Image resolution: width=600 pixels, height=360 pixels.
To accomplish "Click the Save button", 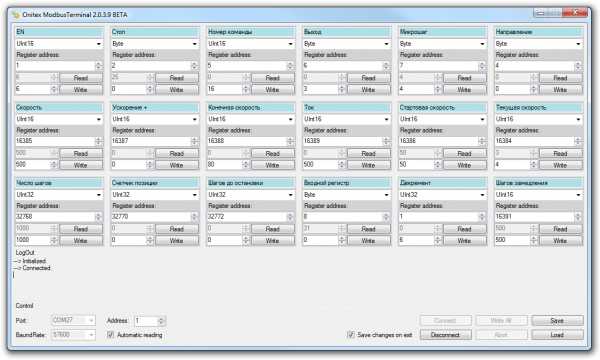I will point(558,320).
